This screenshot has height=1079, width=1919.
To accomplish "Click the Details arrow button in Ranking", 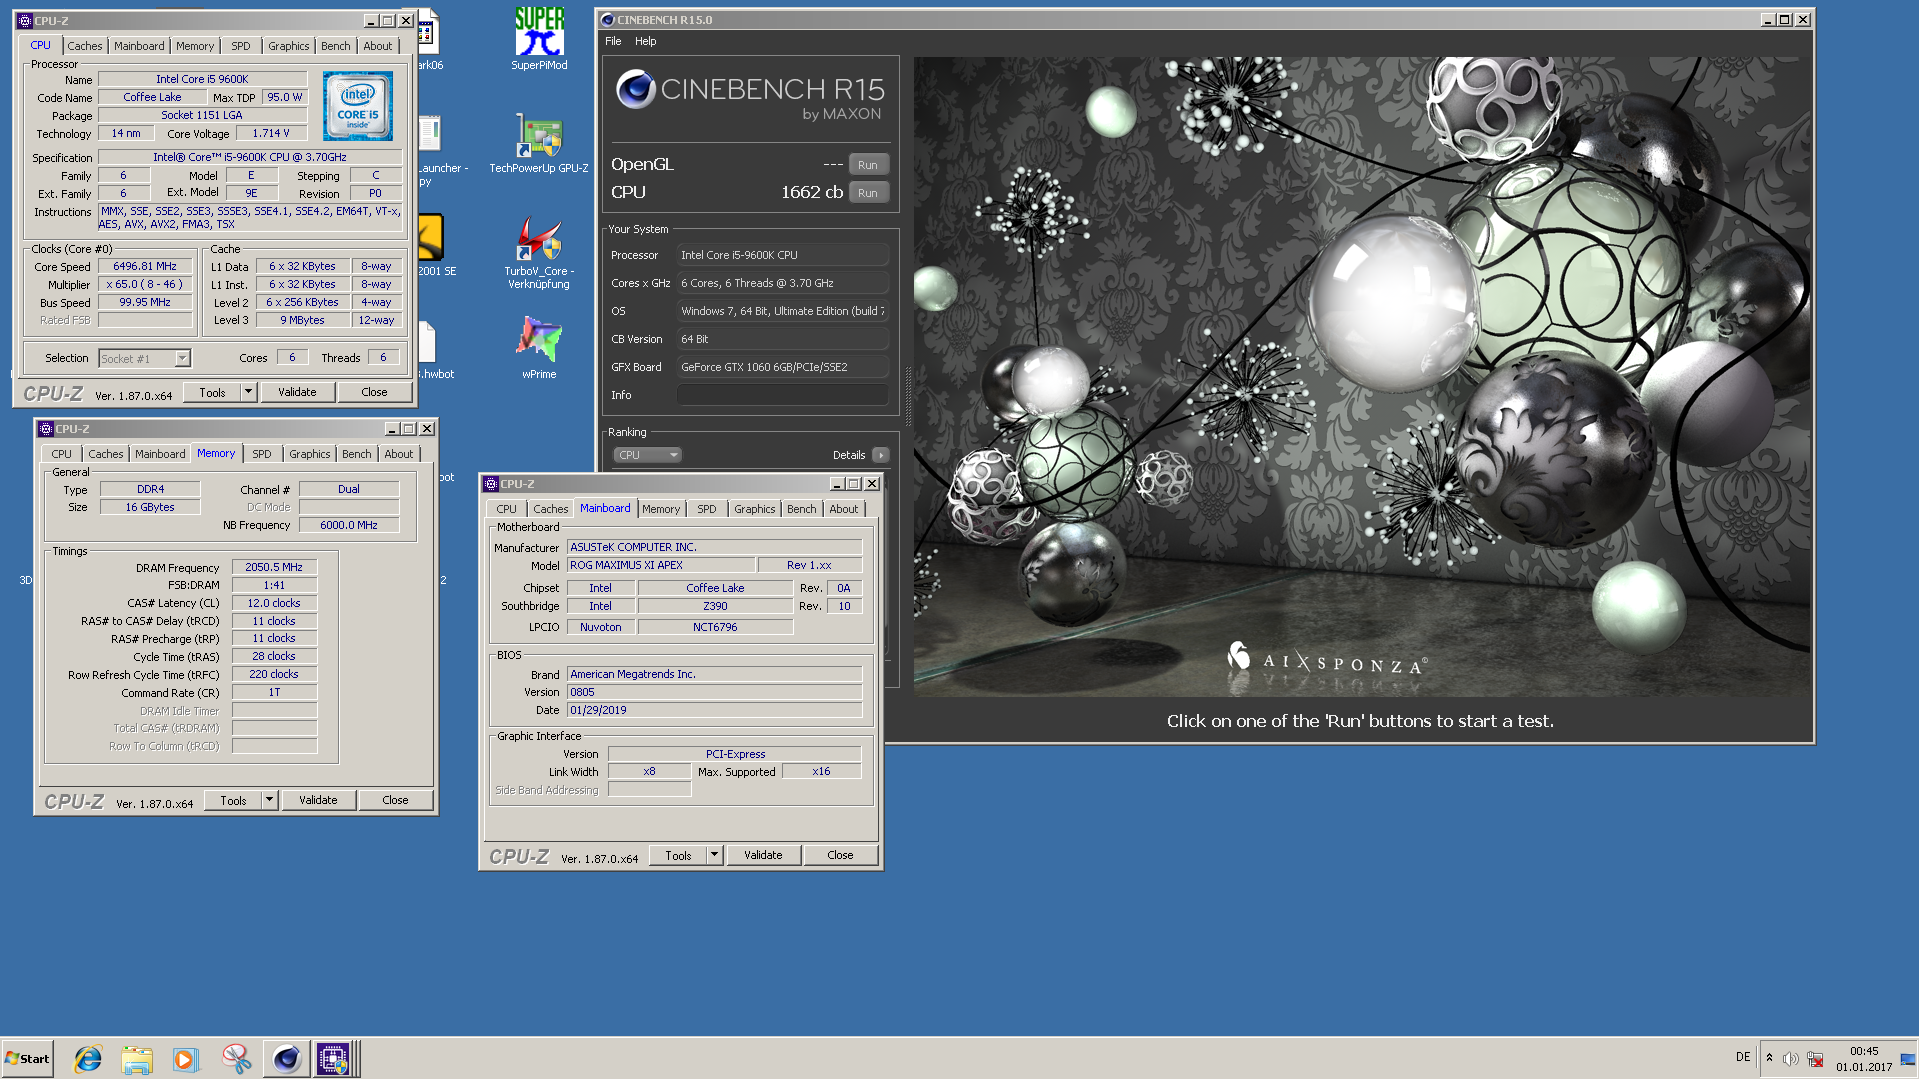I will (x=880, y=455).
